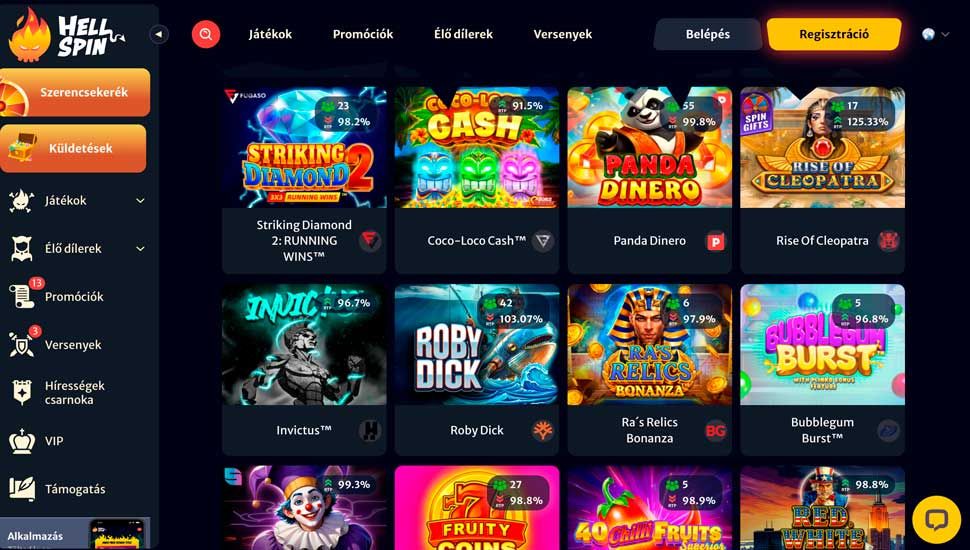Click the yellow Regisztráció button

click(x=834, y=34)
